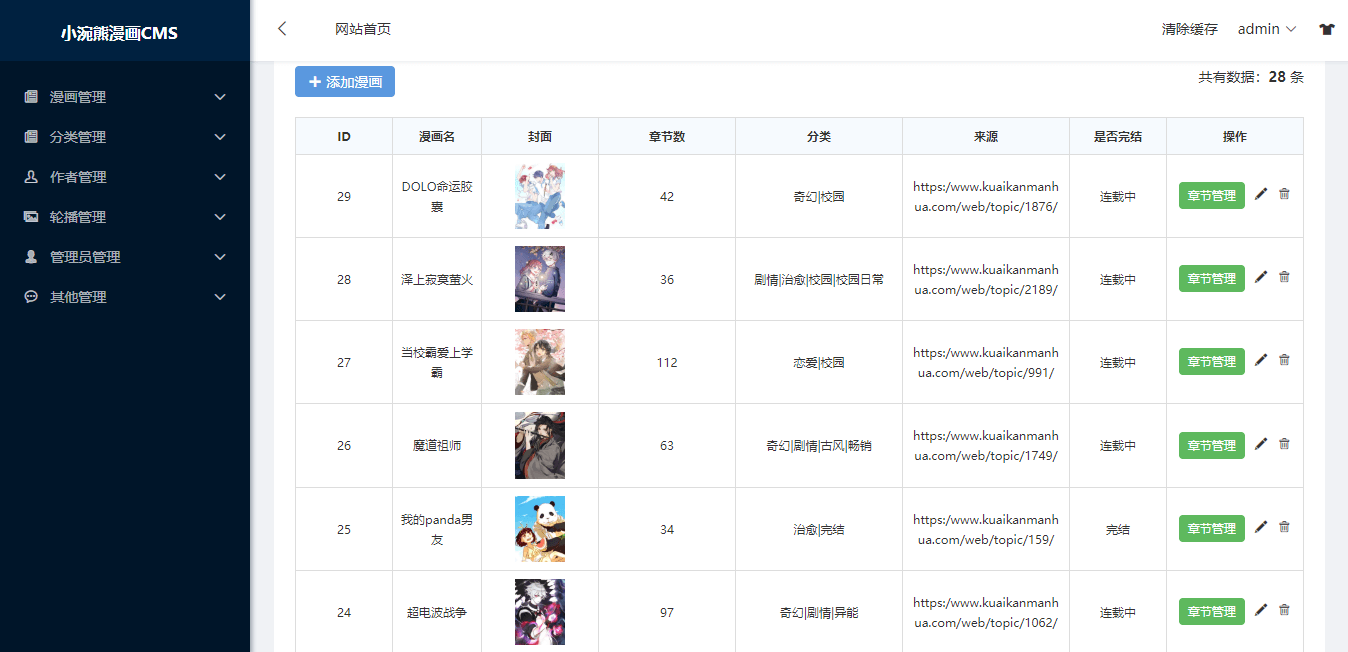The width and height of the screenshot is (1348, 652).
Task: Click the edit pencil icon for 魔道祖师
Action: click(1261, 444)
